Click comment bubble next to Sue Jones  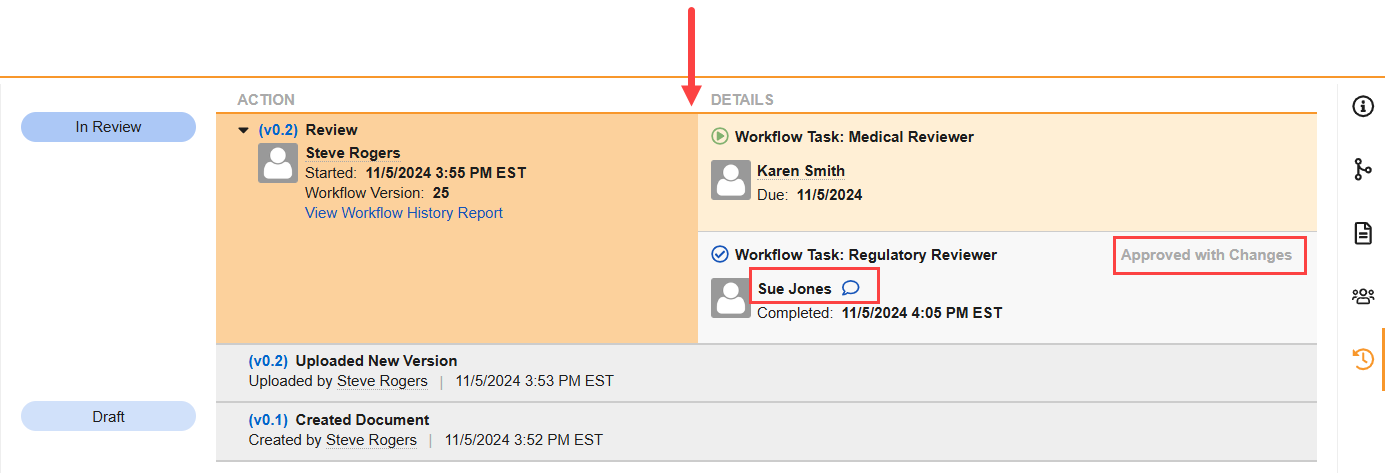(x=851, y=288)
